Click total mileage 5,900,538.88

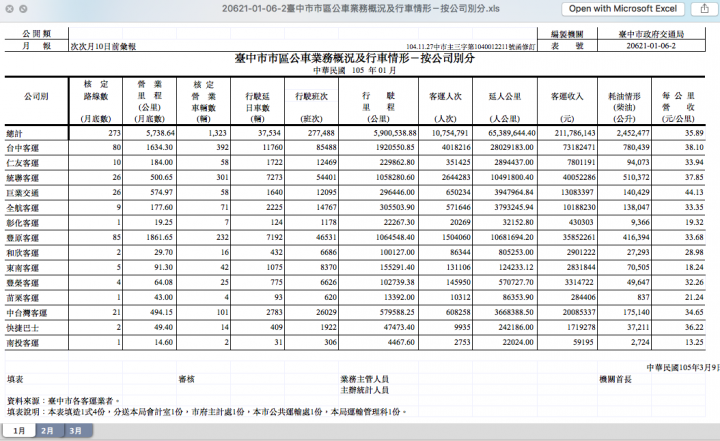tap(395, 133)
